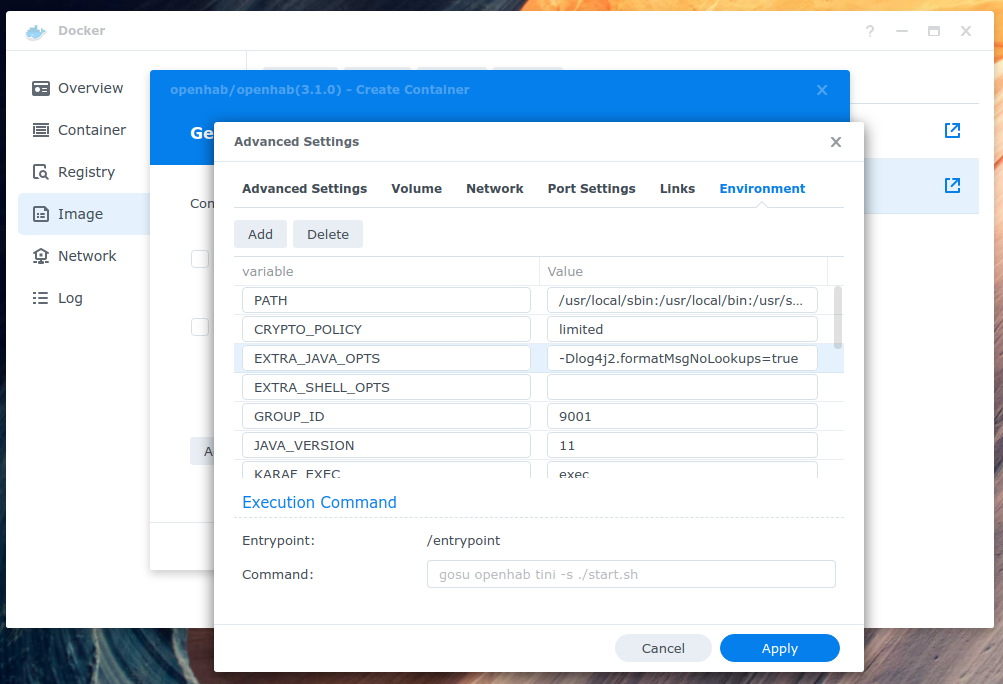
Task: Click the environment list vertical scrollbar
Action: 837,316
